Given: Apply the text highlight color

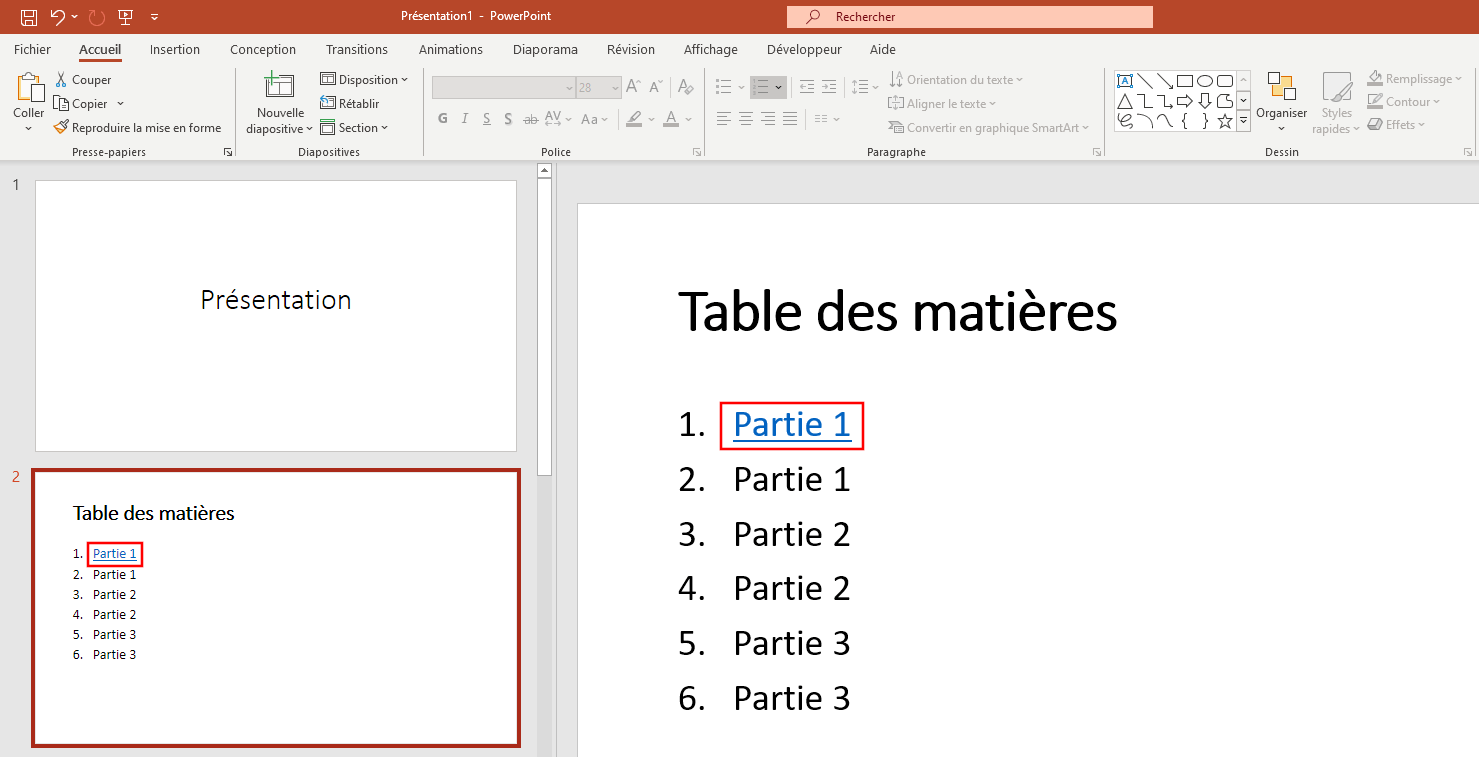Looking at the screenshot, I should pos(634,119).
